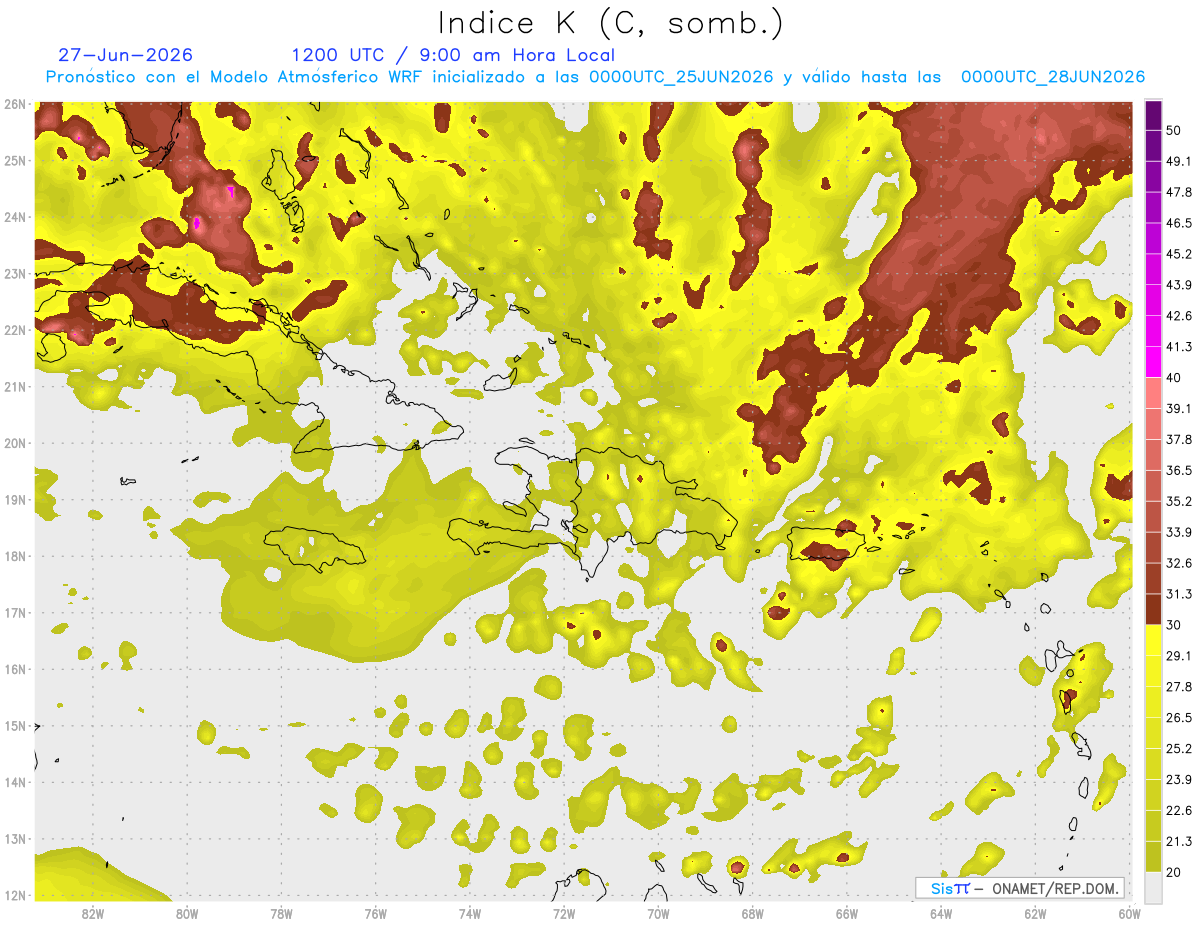Pick the bright yellow swatch between 29.1 and 30
Image resolution: width=1200 pixels, height=927 pixels.
point(1154,640)
